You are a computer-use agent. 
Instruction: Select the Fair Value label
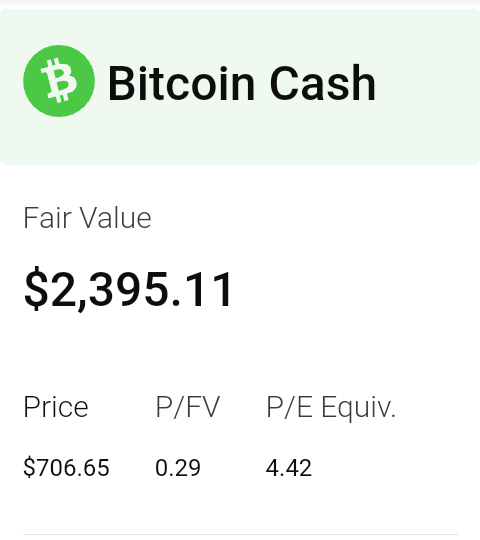(x=87, y=218)
